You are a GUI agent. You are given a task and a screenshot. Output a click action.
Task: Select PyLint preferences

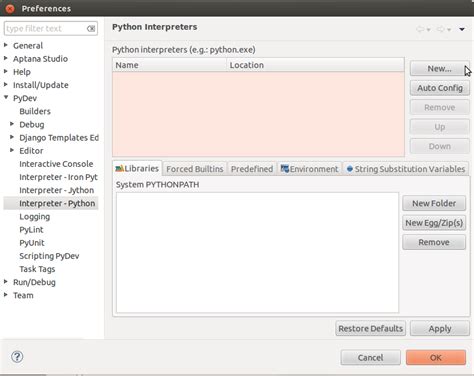tap(31, 230)
